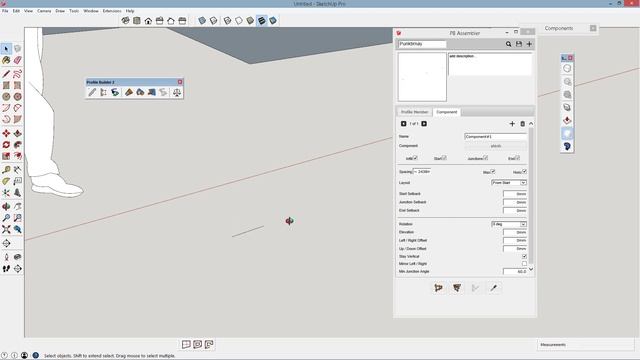640x360 pixels.
Task: Toggle the Start checkbox
Action: pyautogui.click(x=444, y=158)
